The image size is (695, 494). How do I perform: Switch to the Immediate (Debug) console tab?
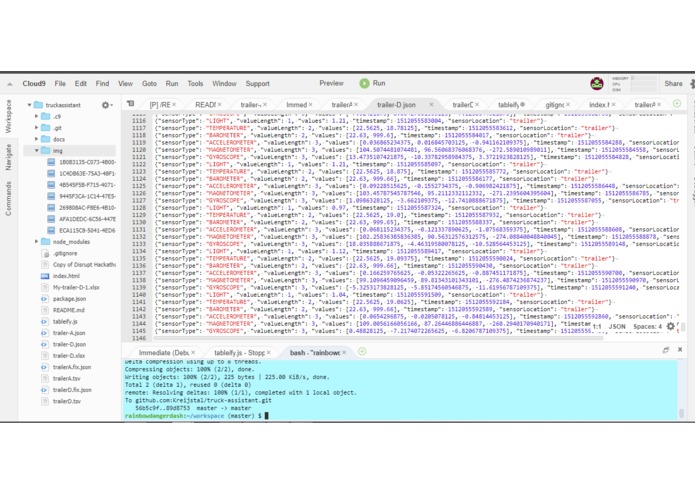164,353
